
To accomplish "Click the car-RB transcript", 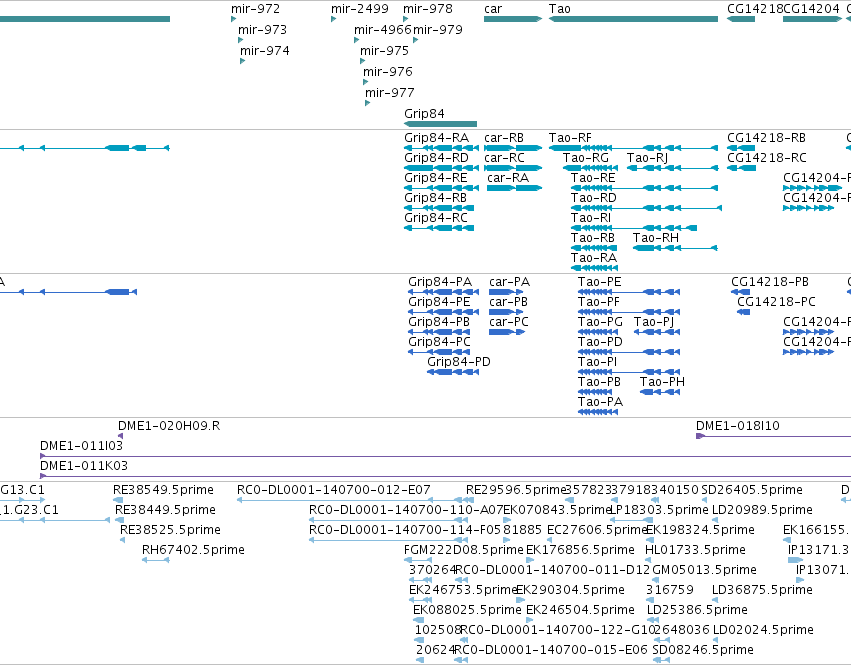I will pyautogui.click(x=513, y=148).
